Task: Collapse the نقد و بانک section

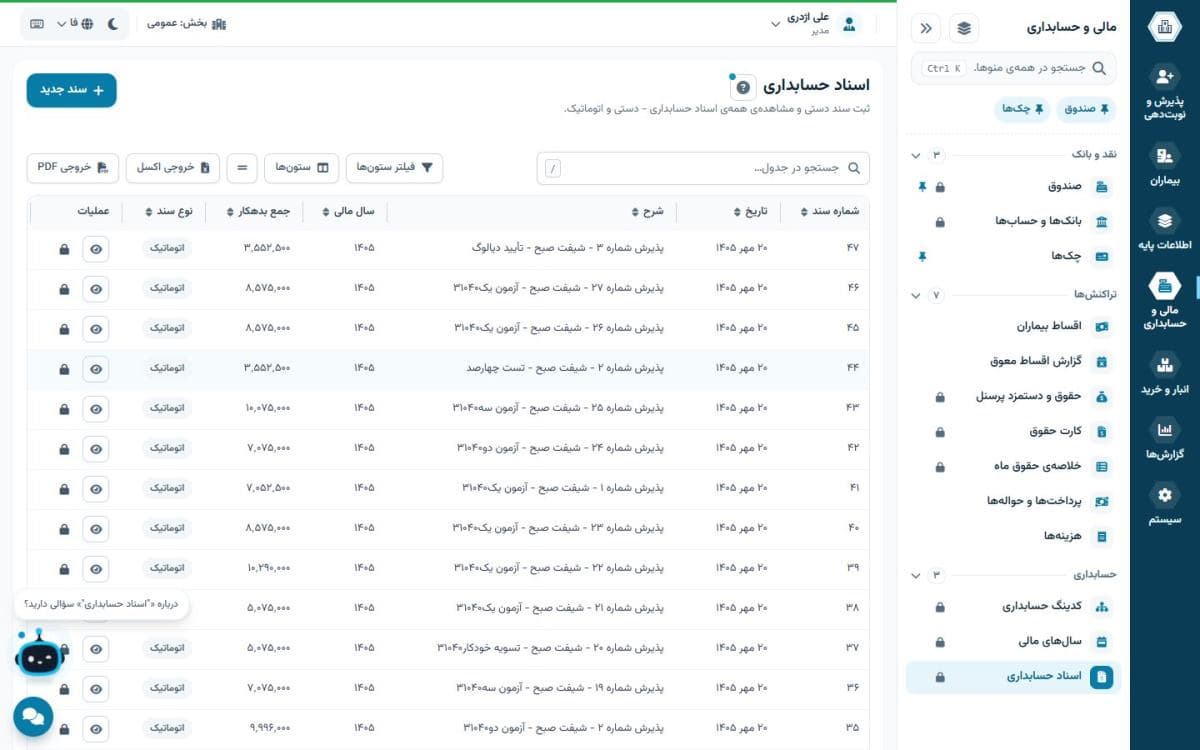Action: (916, 155)
